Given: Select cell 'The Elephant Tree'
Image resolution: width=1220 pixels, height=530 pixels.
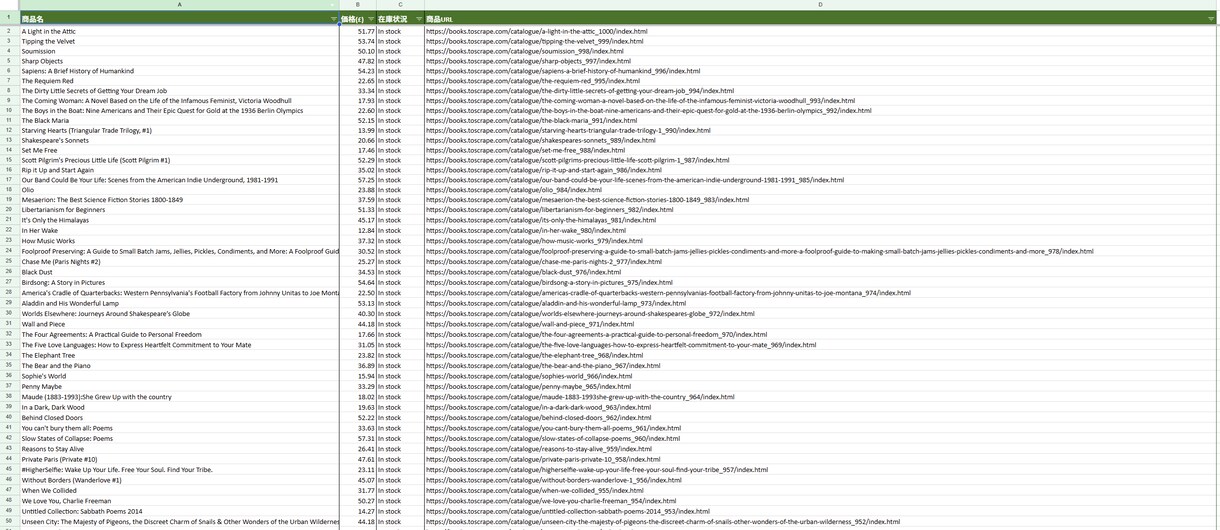Looking at the screenshot, I should tap(179, 355).
